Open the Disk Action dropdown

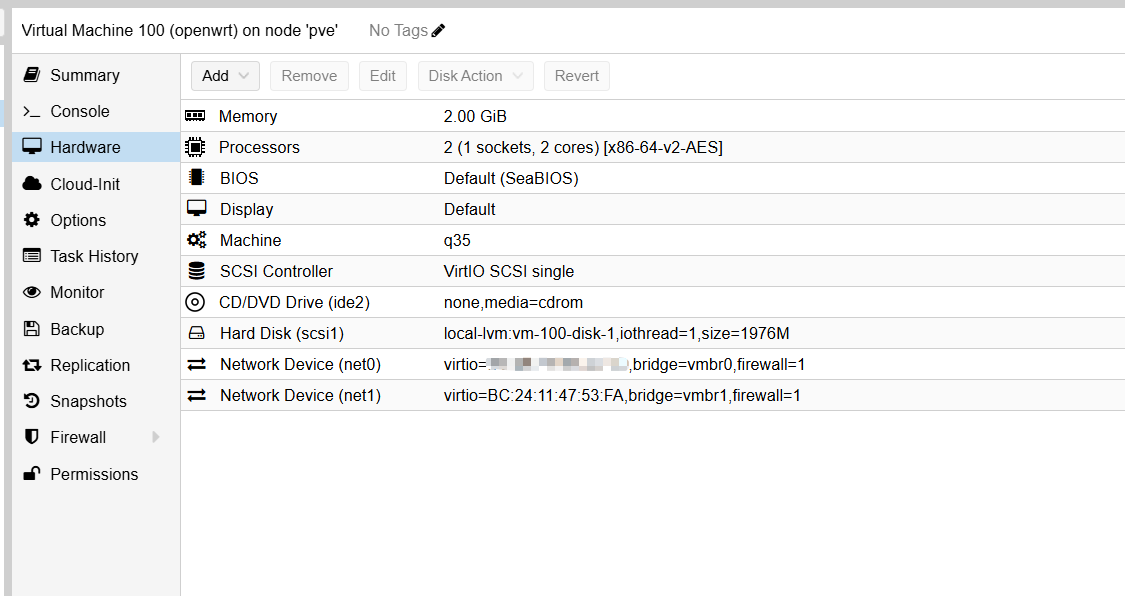[x=475, y=76]
